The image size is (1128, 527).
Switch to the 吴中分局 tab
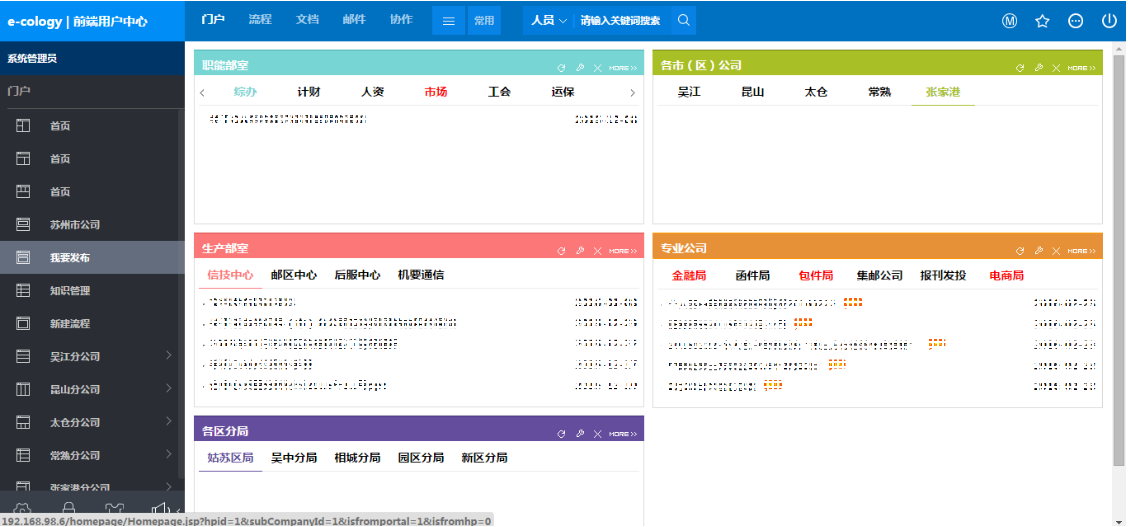[294, 458]
